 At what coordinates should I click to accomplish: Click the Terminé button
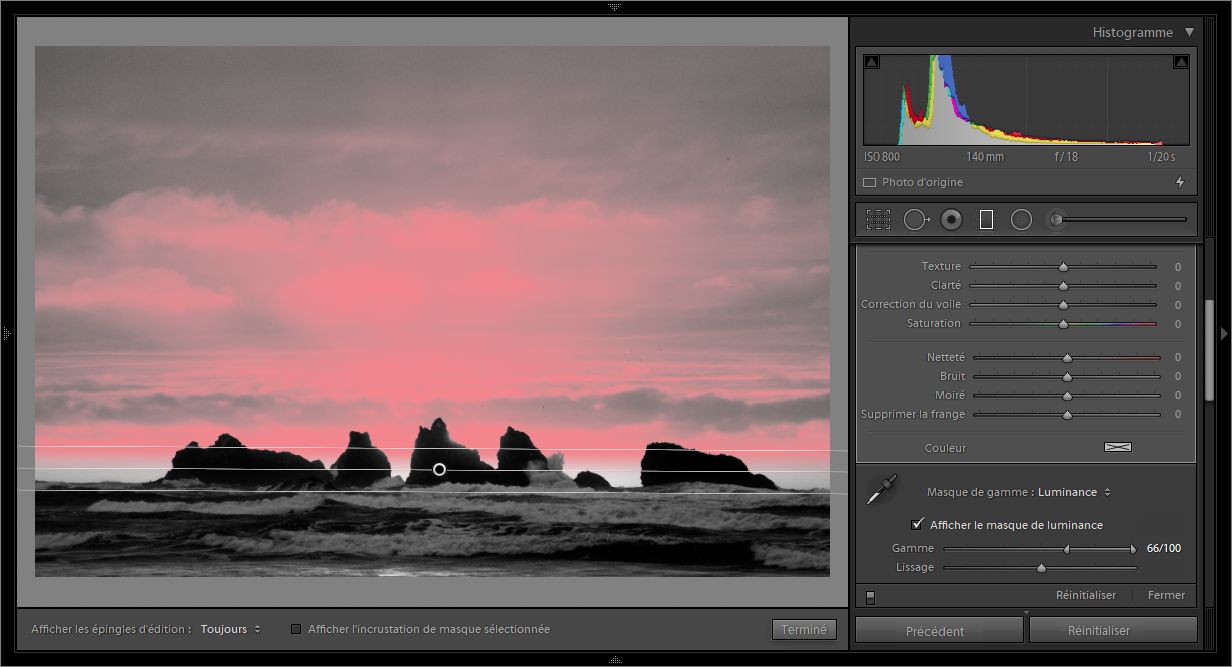804,629
